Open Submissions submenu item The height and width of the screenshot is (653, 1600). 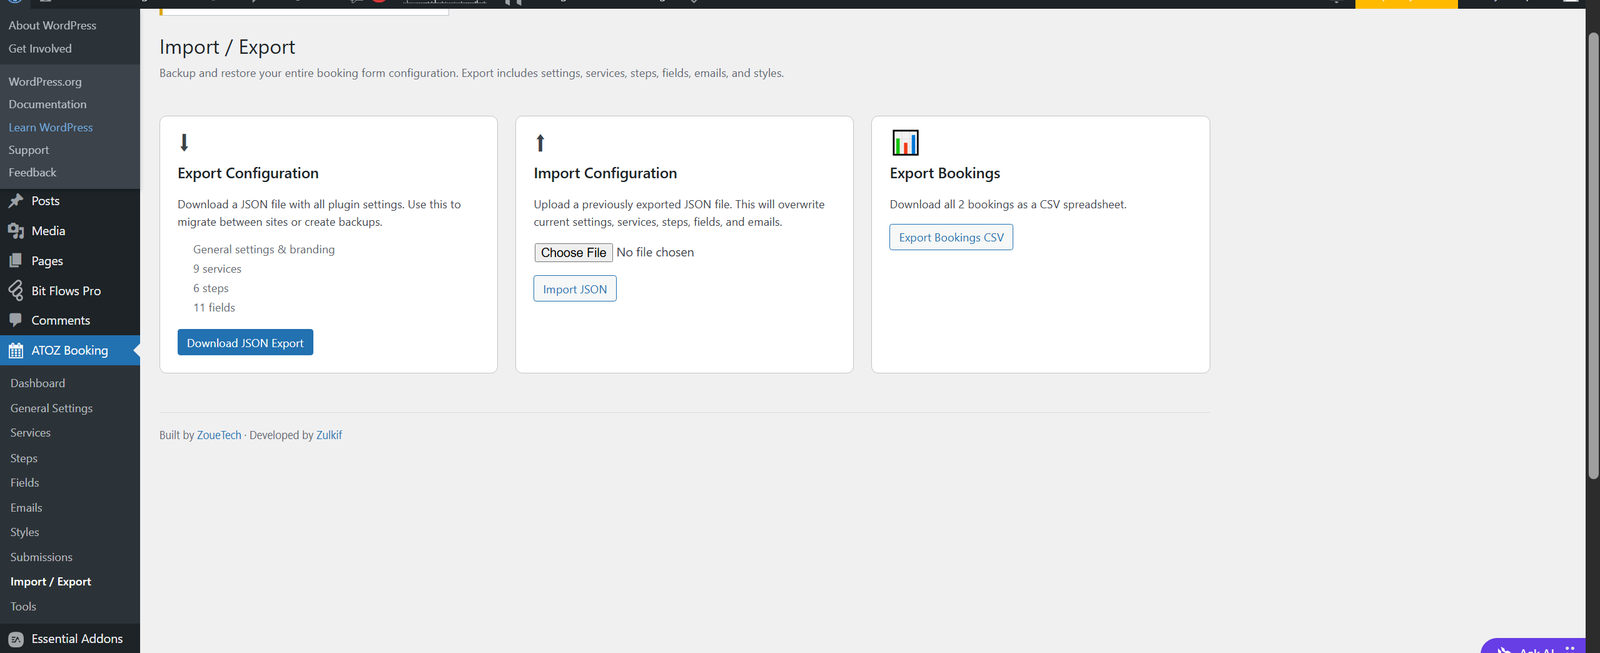(42, 557)
